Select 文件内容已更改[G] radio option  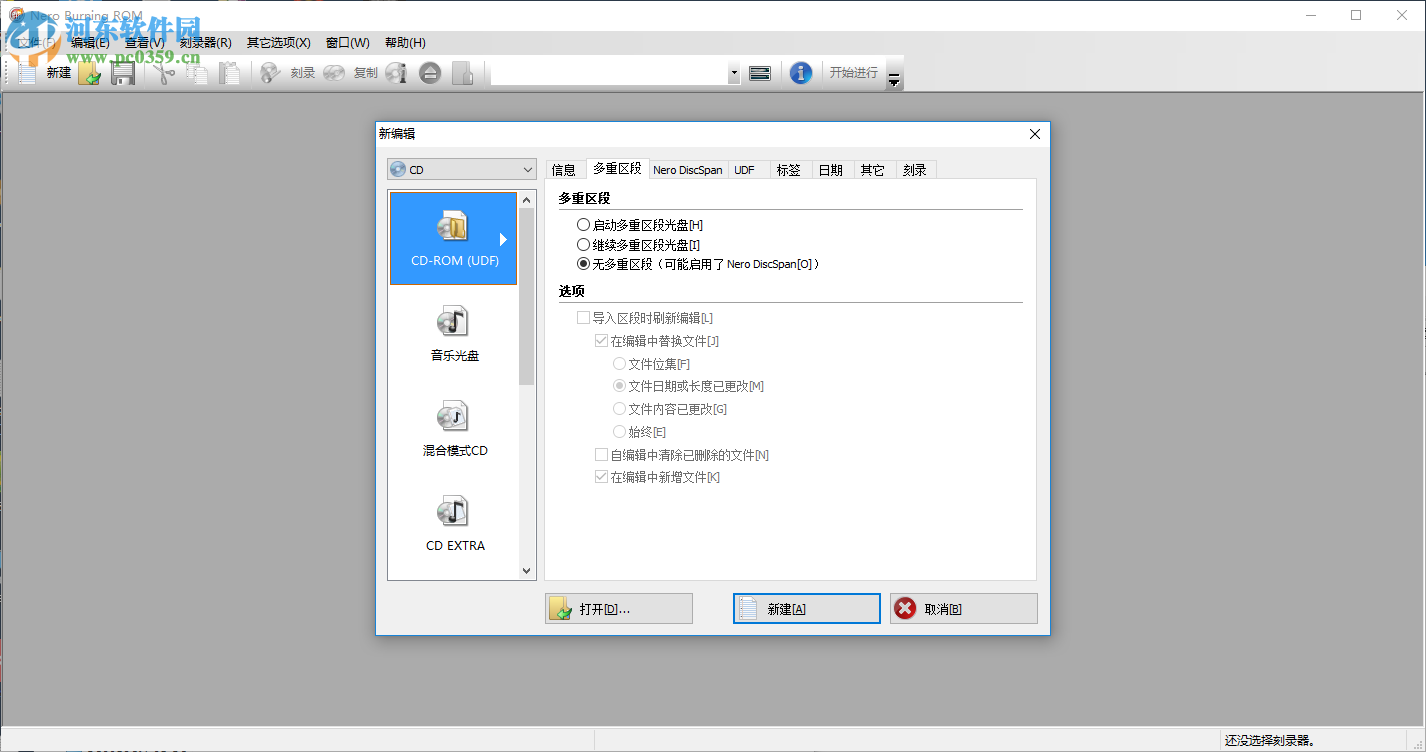tap(670, 409)
